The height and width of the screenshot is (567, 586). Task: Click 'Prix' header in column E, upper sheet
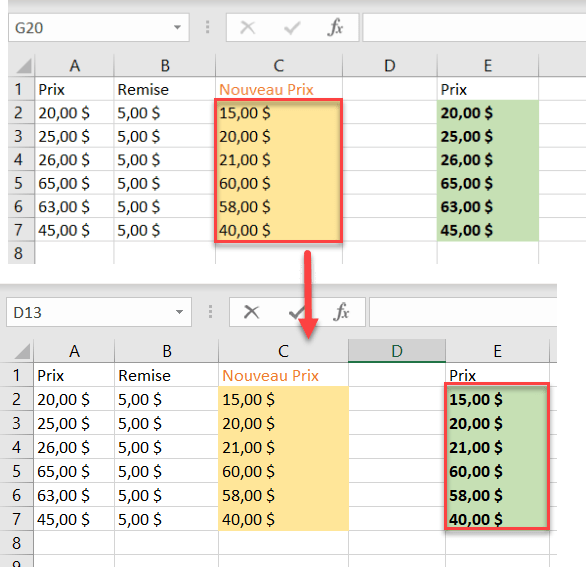488,89
